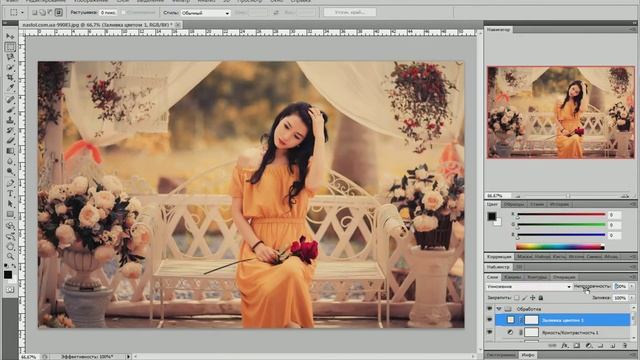This screenshot has width=640, height=360.
Task: Select the Blur tool
Action: click(10, 161)
